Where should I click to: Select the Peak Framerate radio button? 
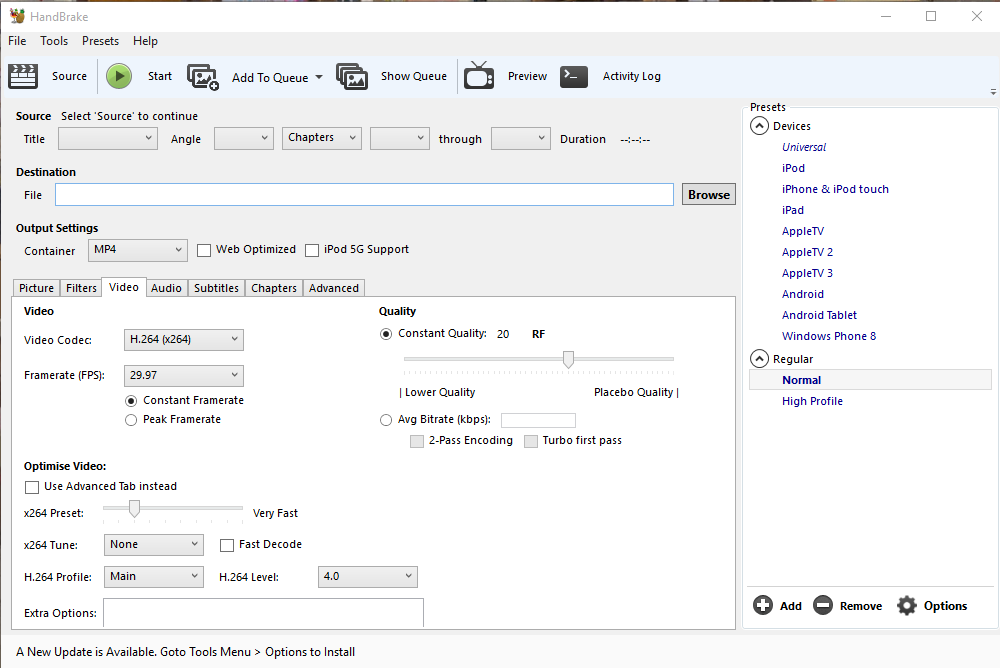point(131,419)
